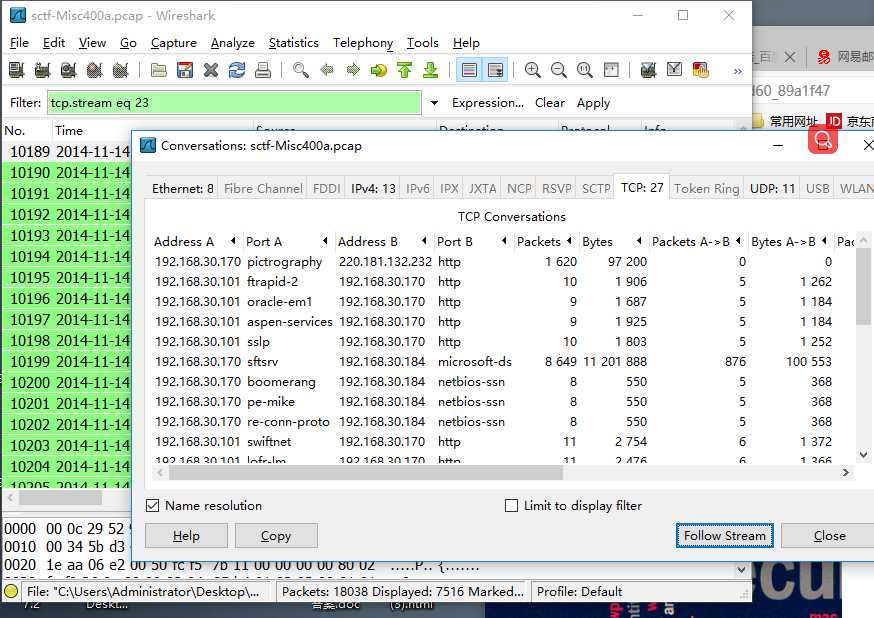Sort by Packets column arrow

tap(569, 241)
